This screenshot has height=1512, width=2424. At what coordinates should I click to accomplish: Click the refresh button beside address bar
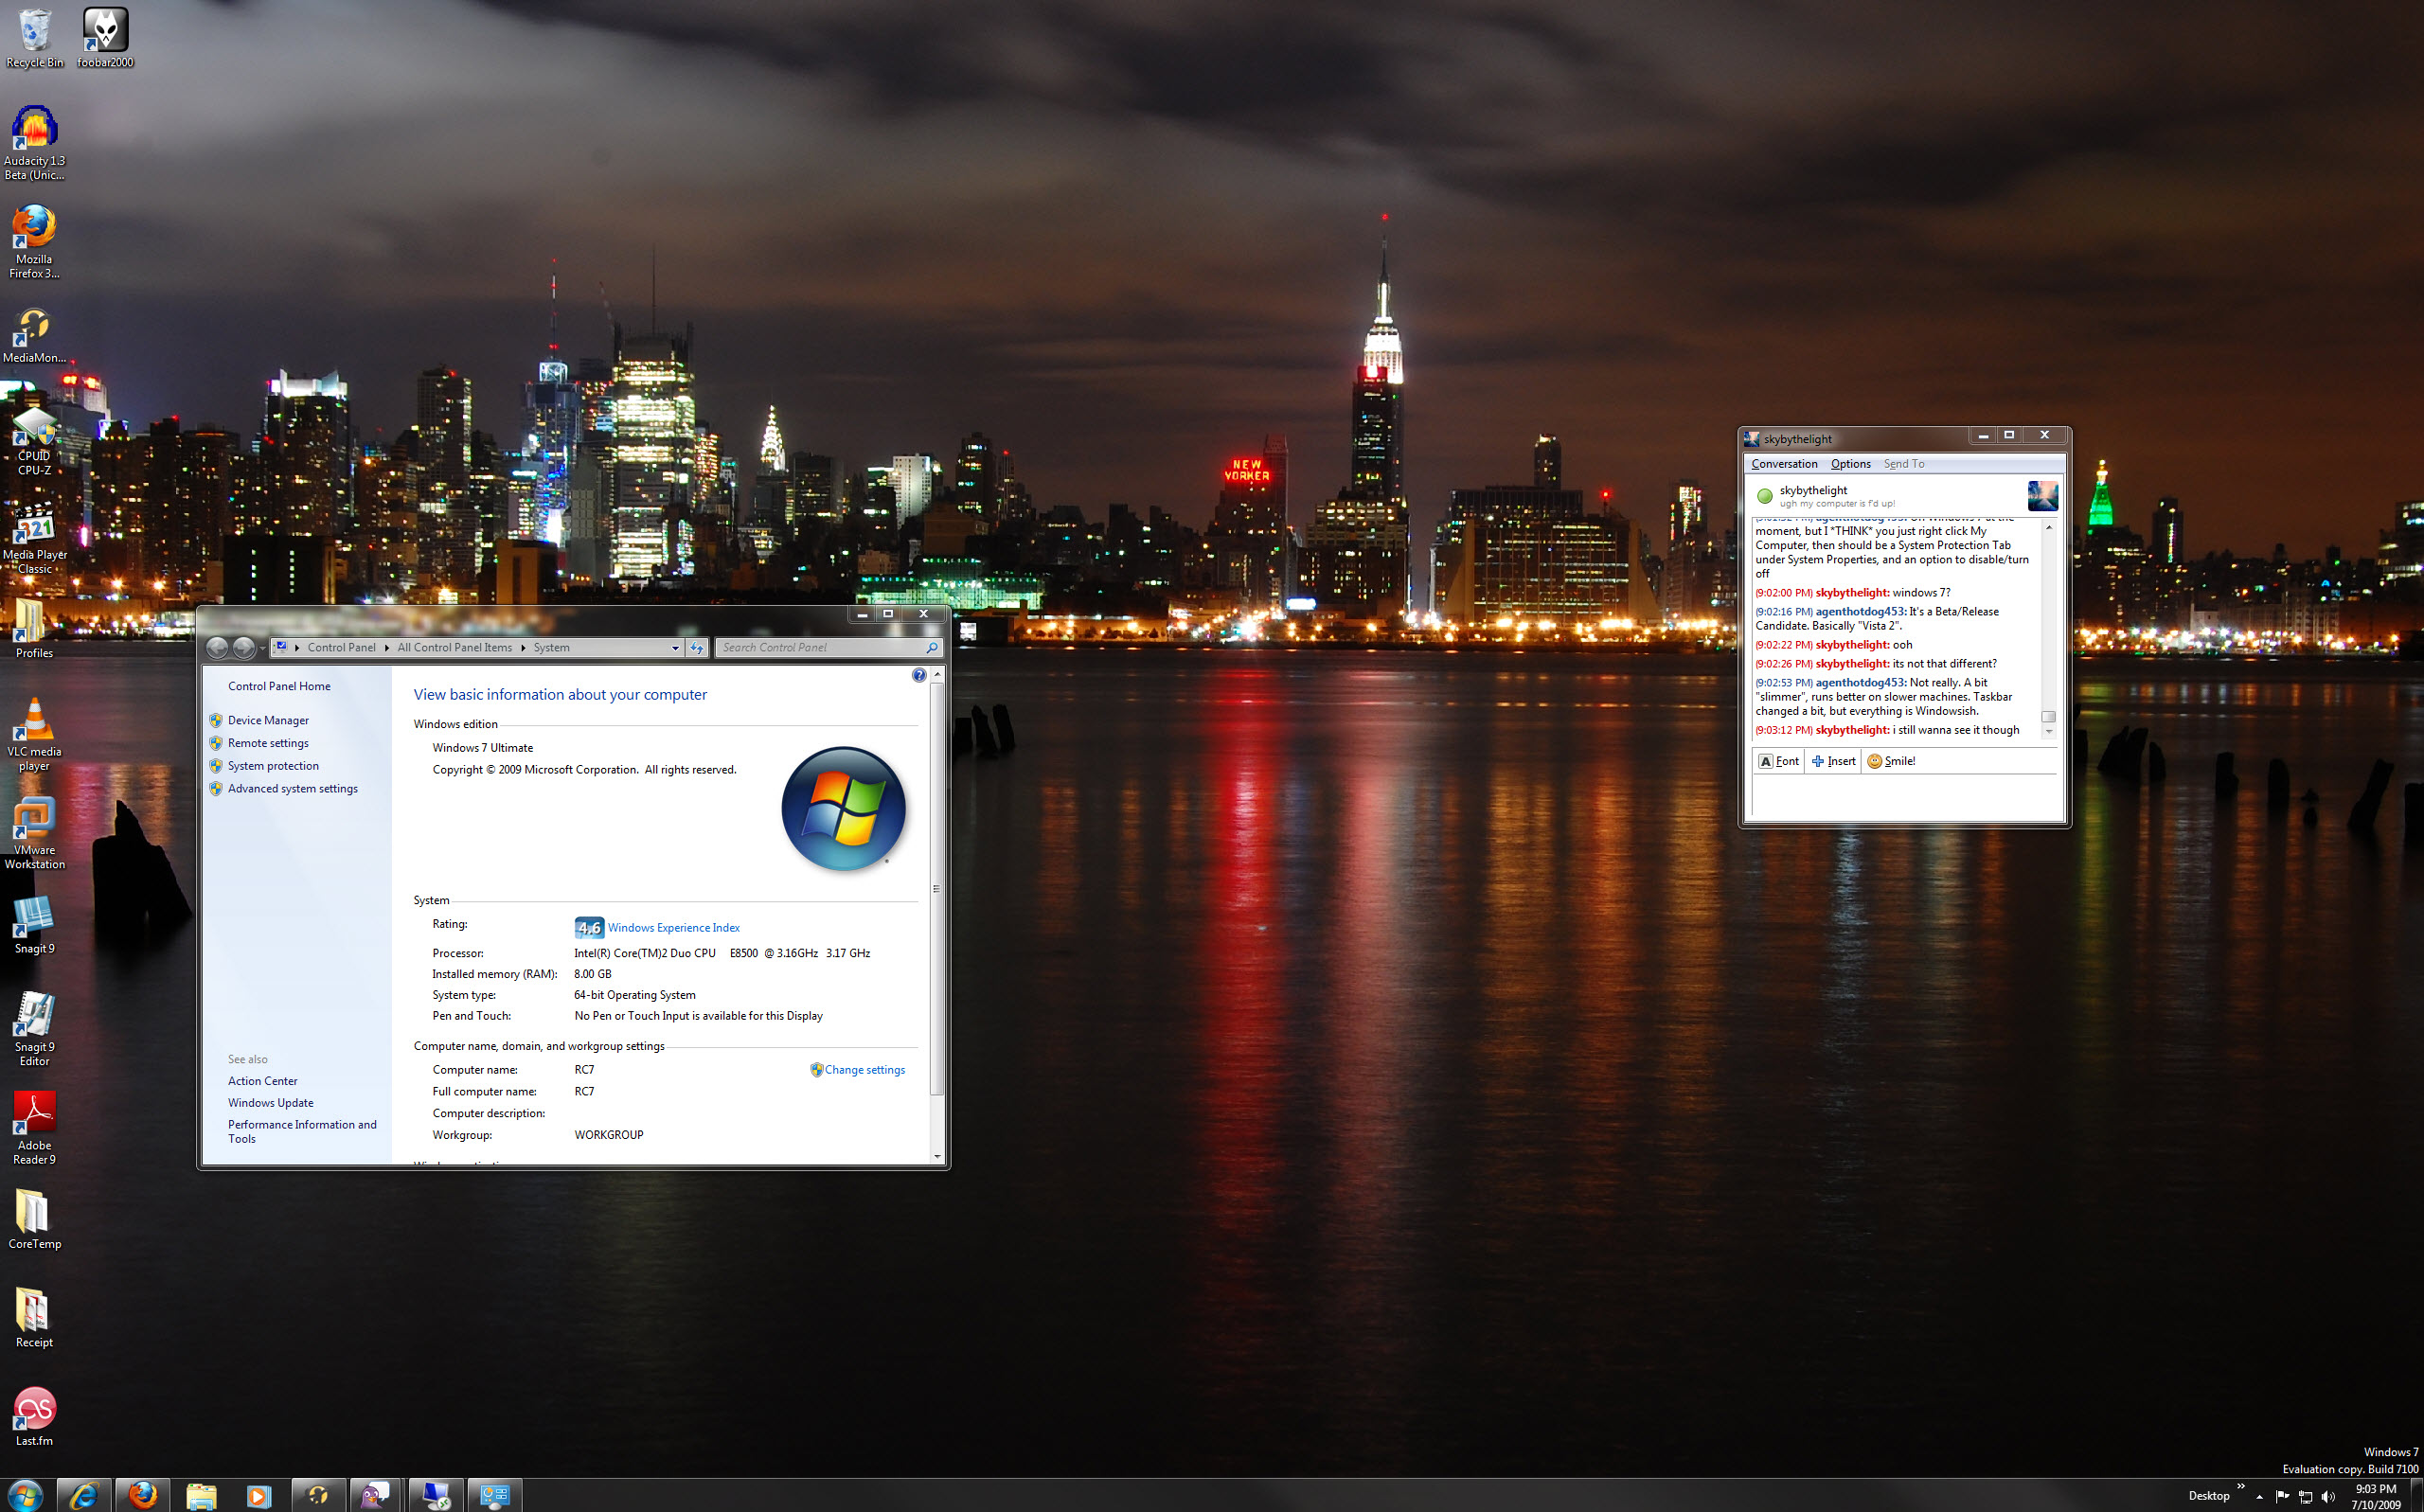(x=697, y=648)
